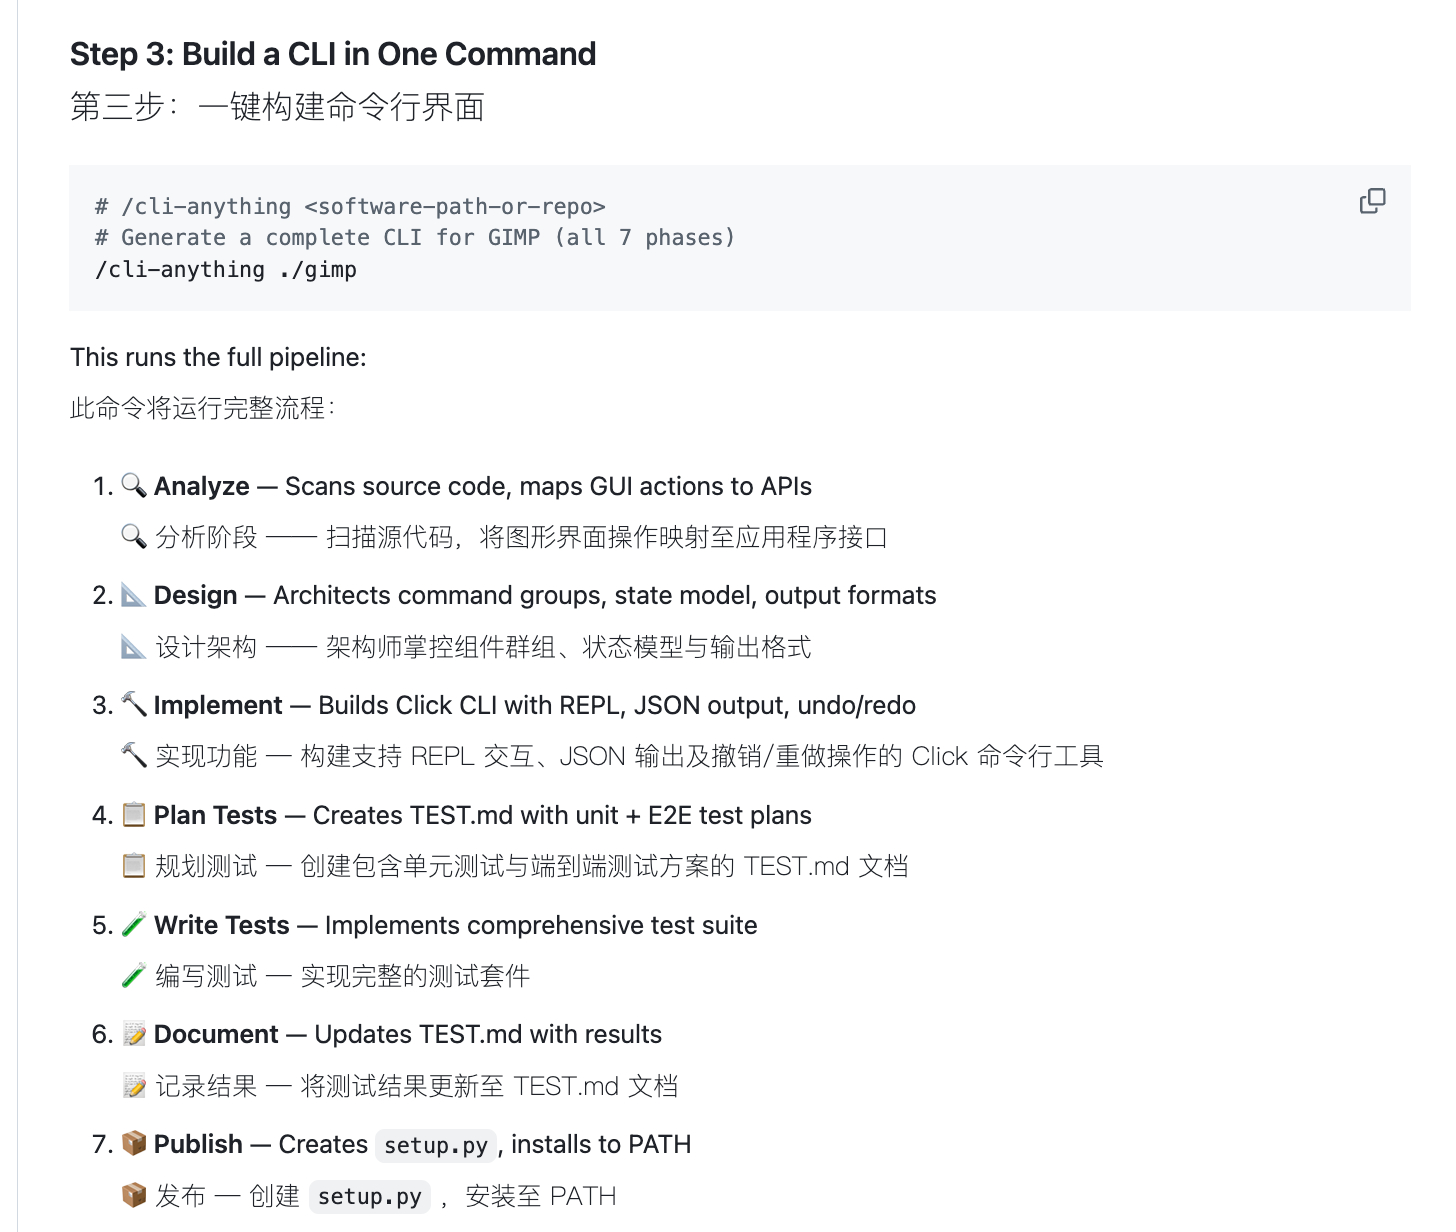Click the triangular ruler emoji beside Design
The height and width of the screenshot is (1232, 1456).
point(134,595)
